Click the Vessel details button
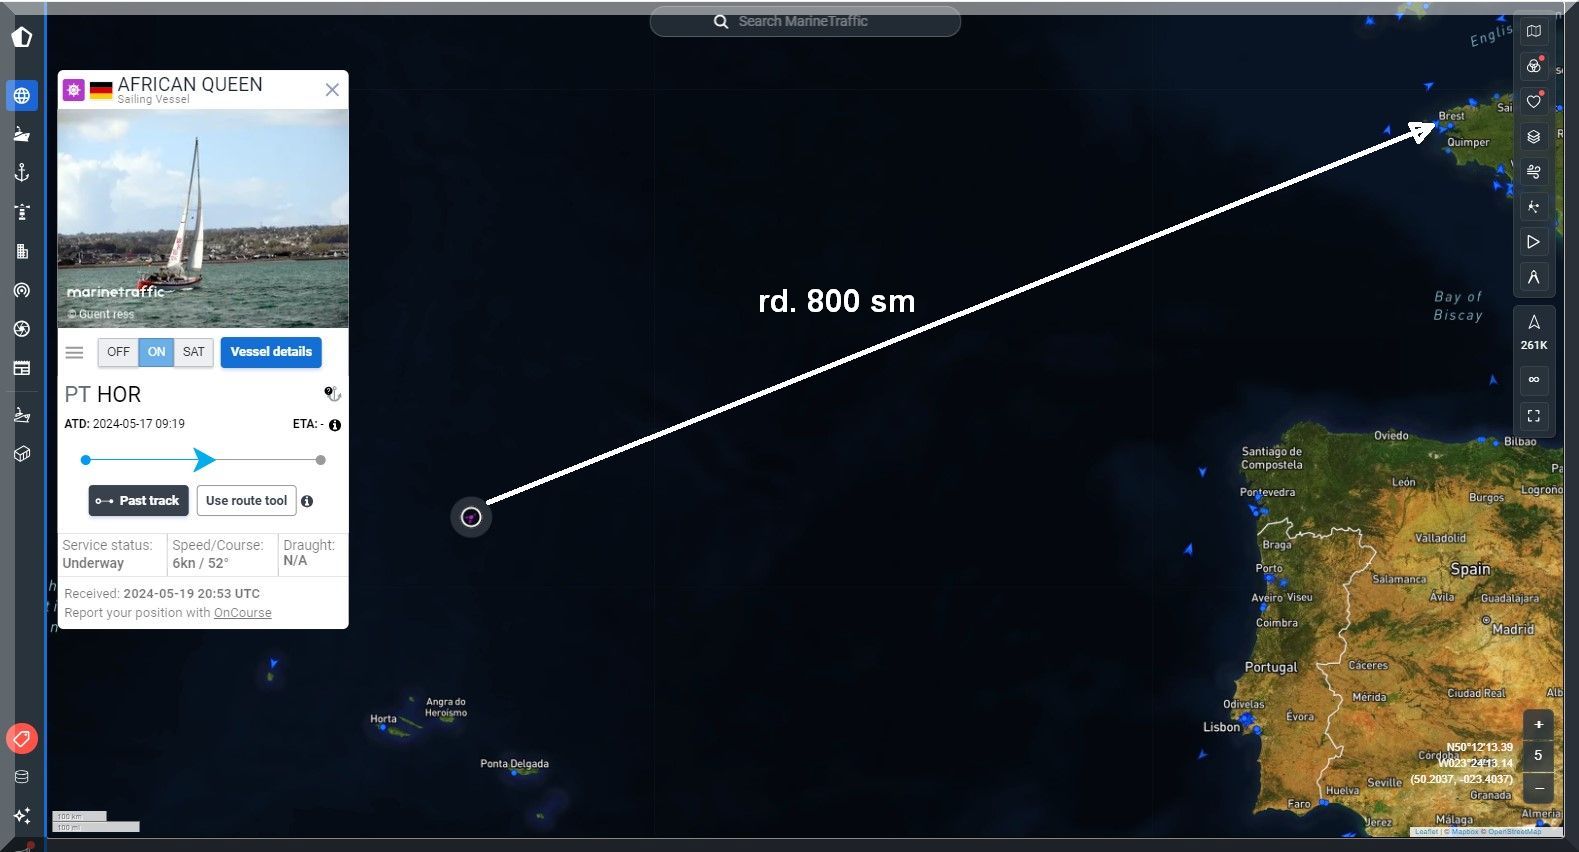This screenshot has height=852, width=1579. (x=271, y=352)
